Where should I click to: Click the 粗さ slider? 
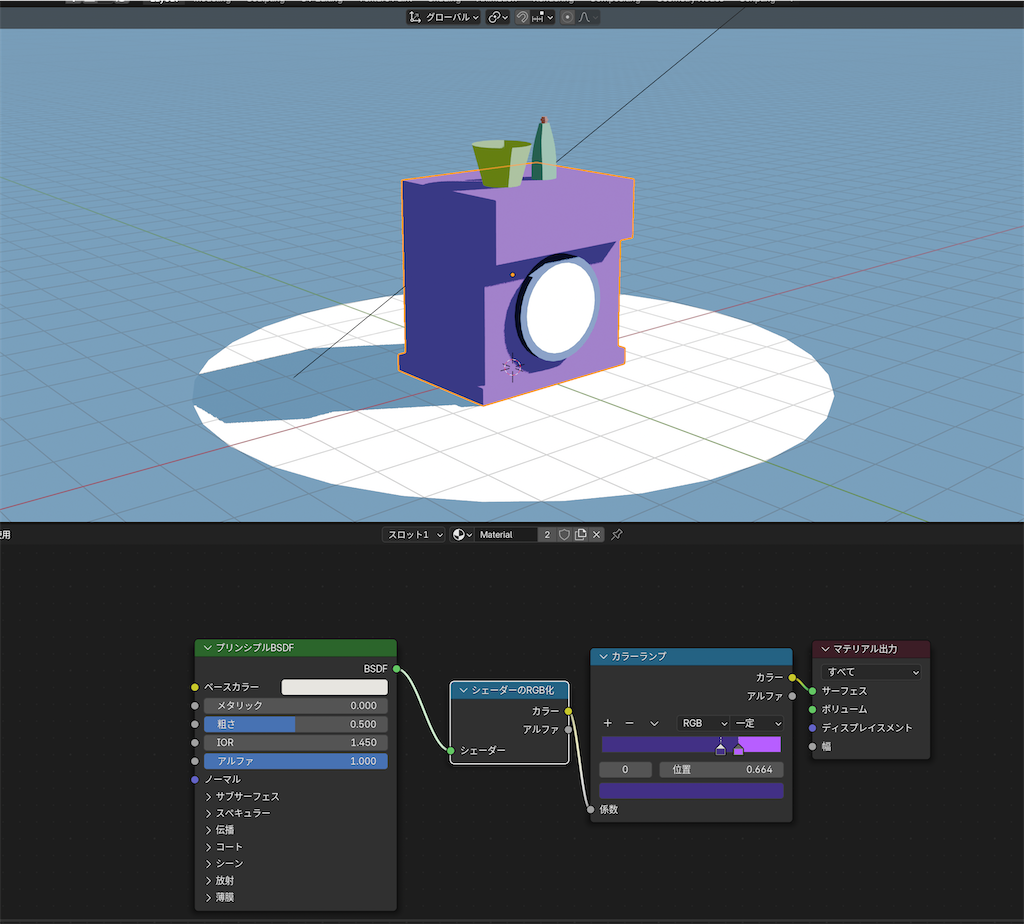(296, 724)
